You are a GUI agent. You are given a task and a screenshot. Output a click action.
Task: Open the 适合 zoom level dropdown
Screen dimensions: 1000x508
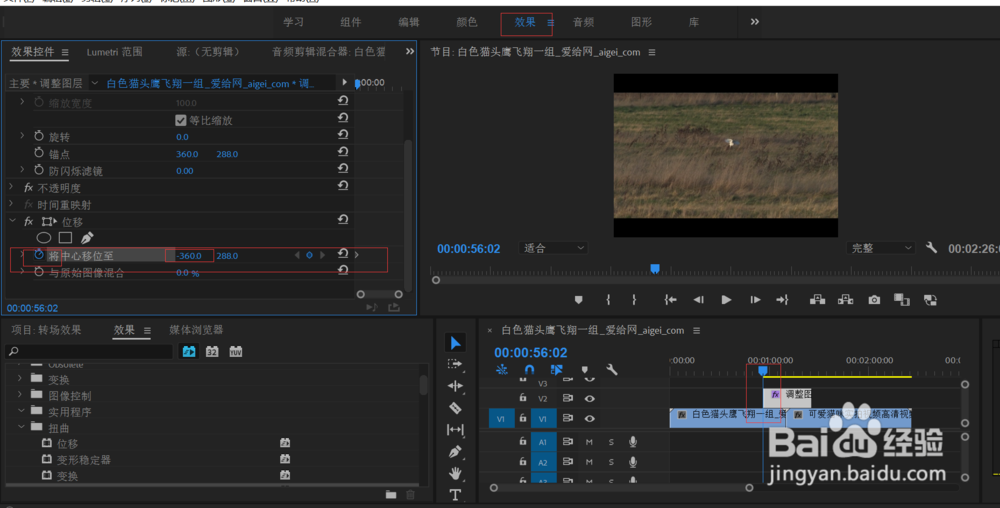(552, 248)
